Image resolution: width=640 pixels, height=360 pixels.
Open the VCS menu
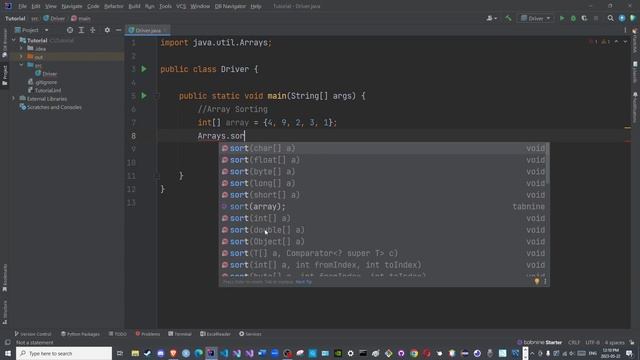pos(181,6)
